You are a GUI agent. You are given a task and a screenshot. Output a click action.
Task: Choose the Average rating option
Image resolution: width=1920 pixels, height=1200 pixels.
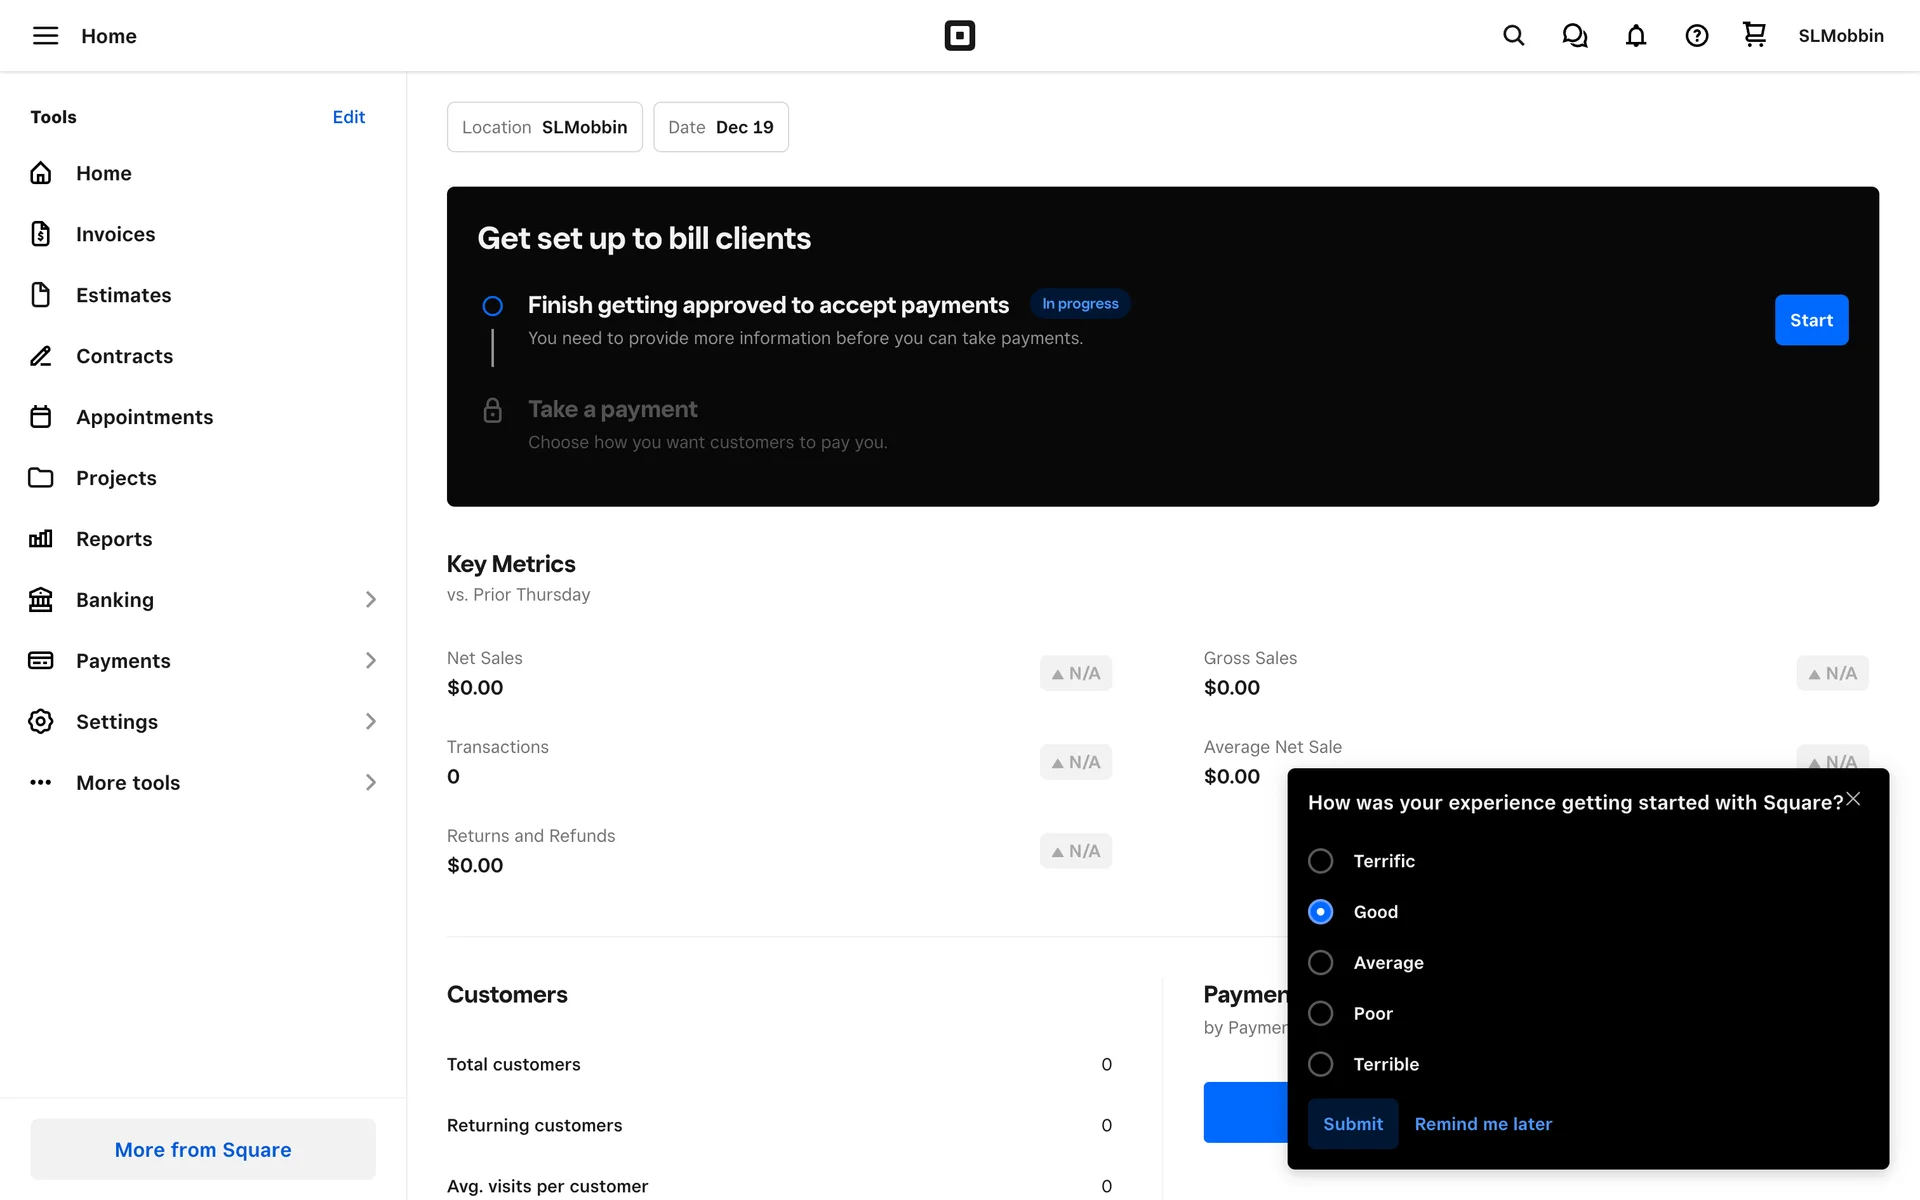tap(1320, 963)
